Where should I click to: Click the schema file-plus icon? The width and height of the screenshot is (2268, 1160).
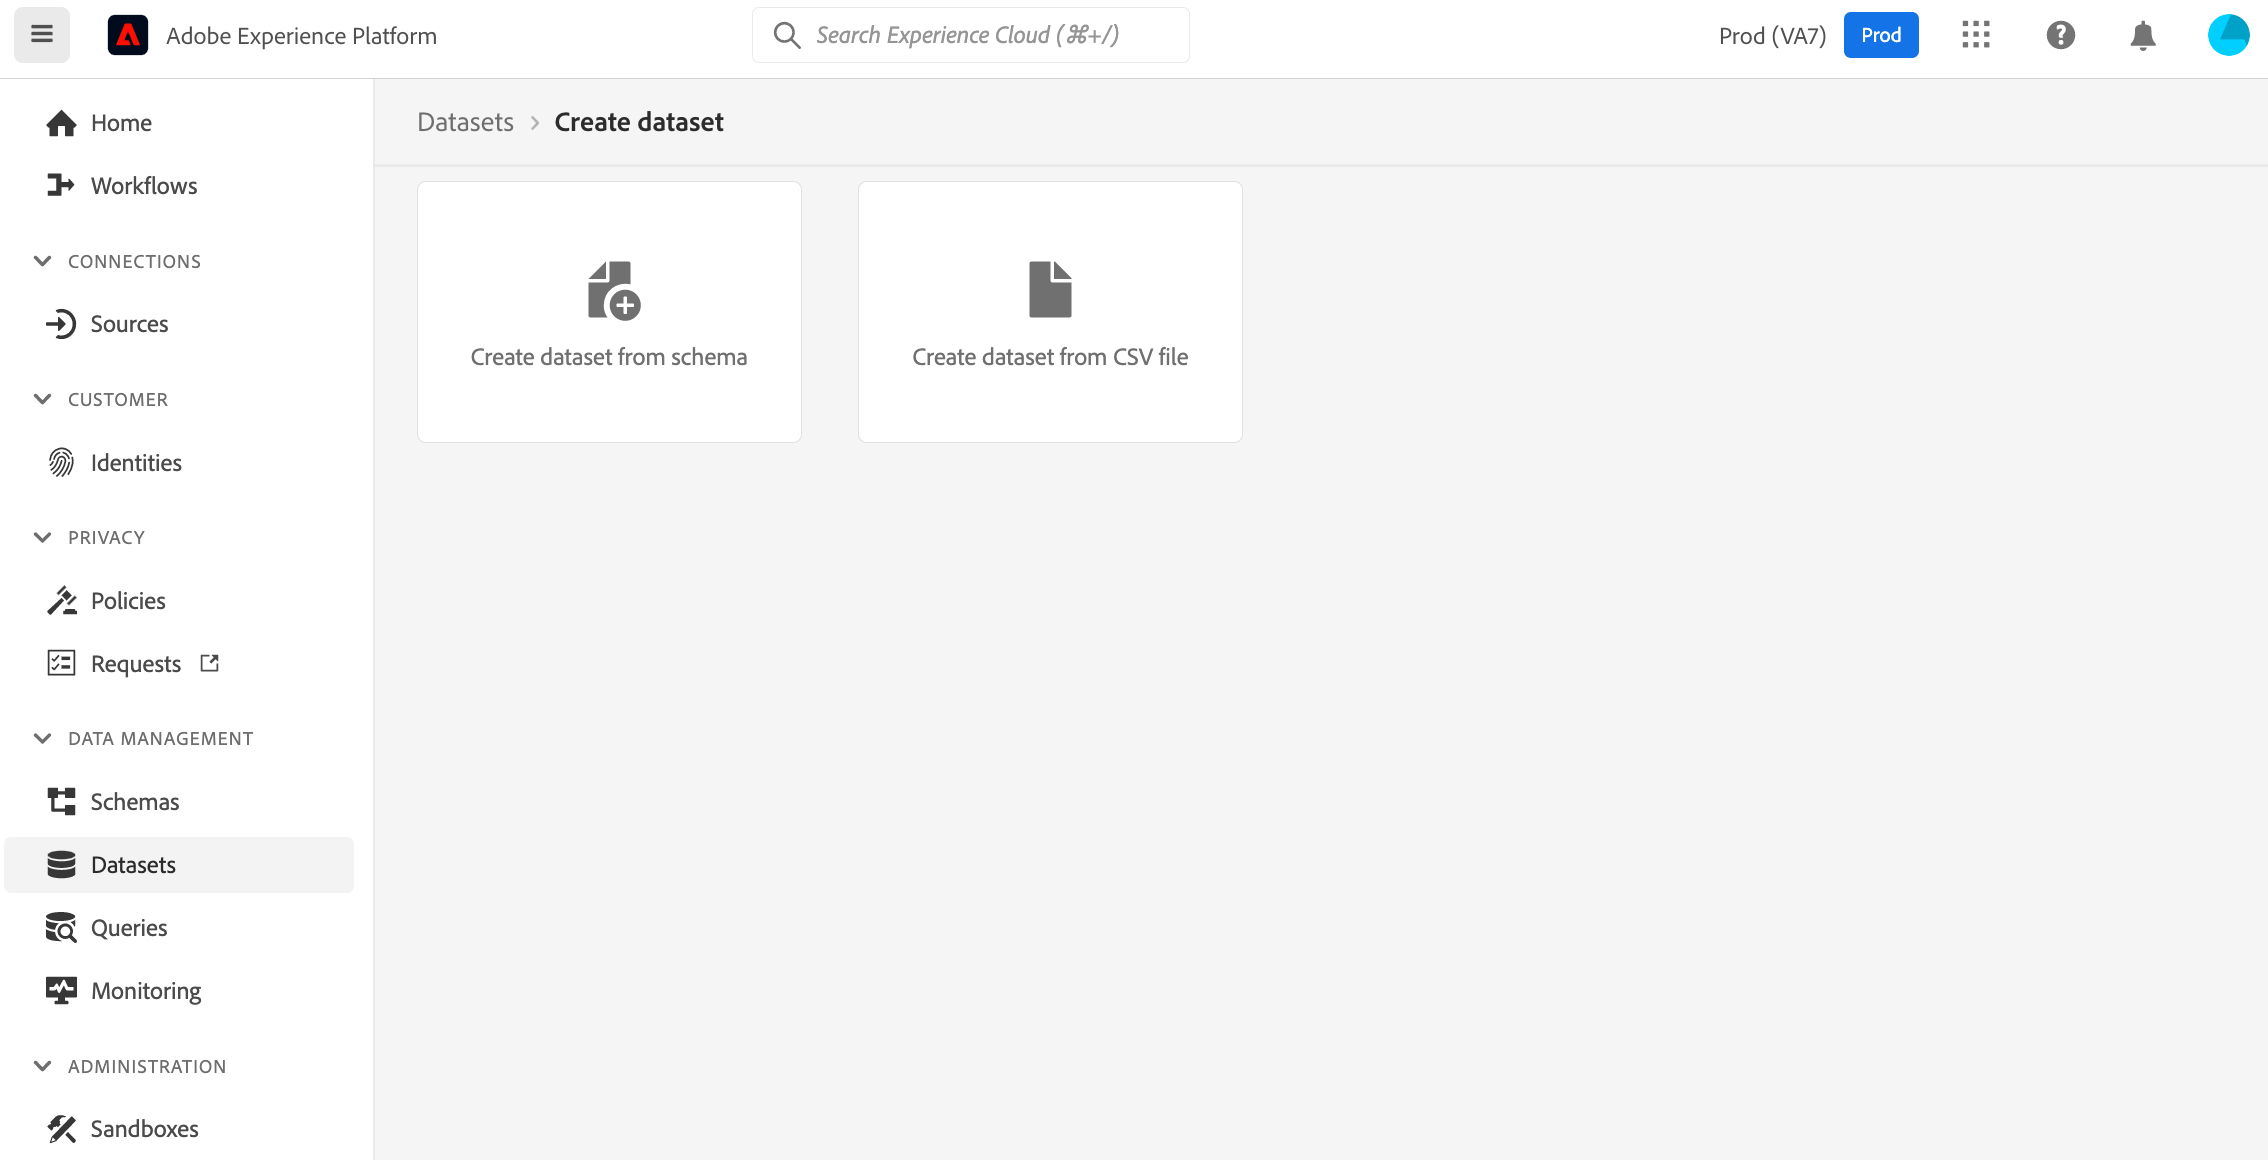point(613,291)
